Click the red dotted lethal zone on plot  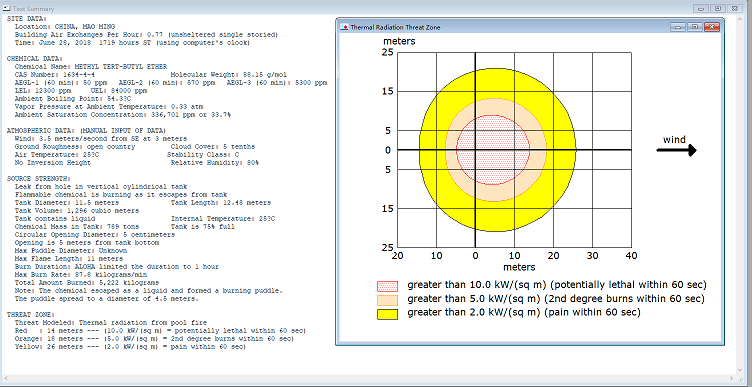coord(493,150)
